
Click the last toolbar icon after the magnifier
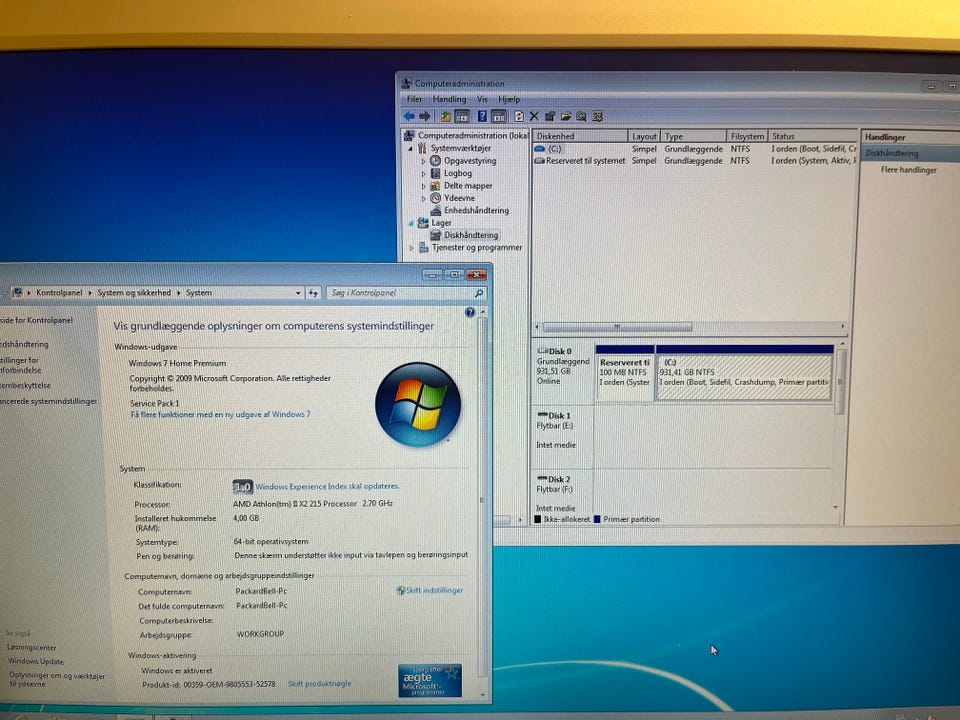598,116
